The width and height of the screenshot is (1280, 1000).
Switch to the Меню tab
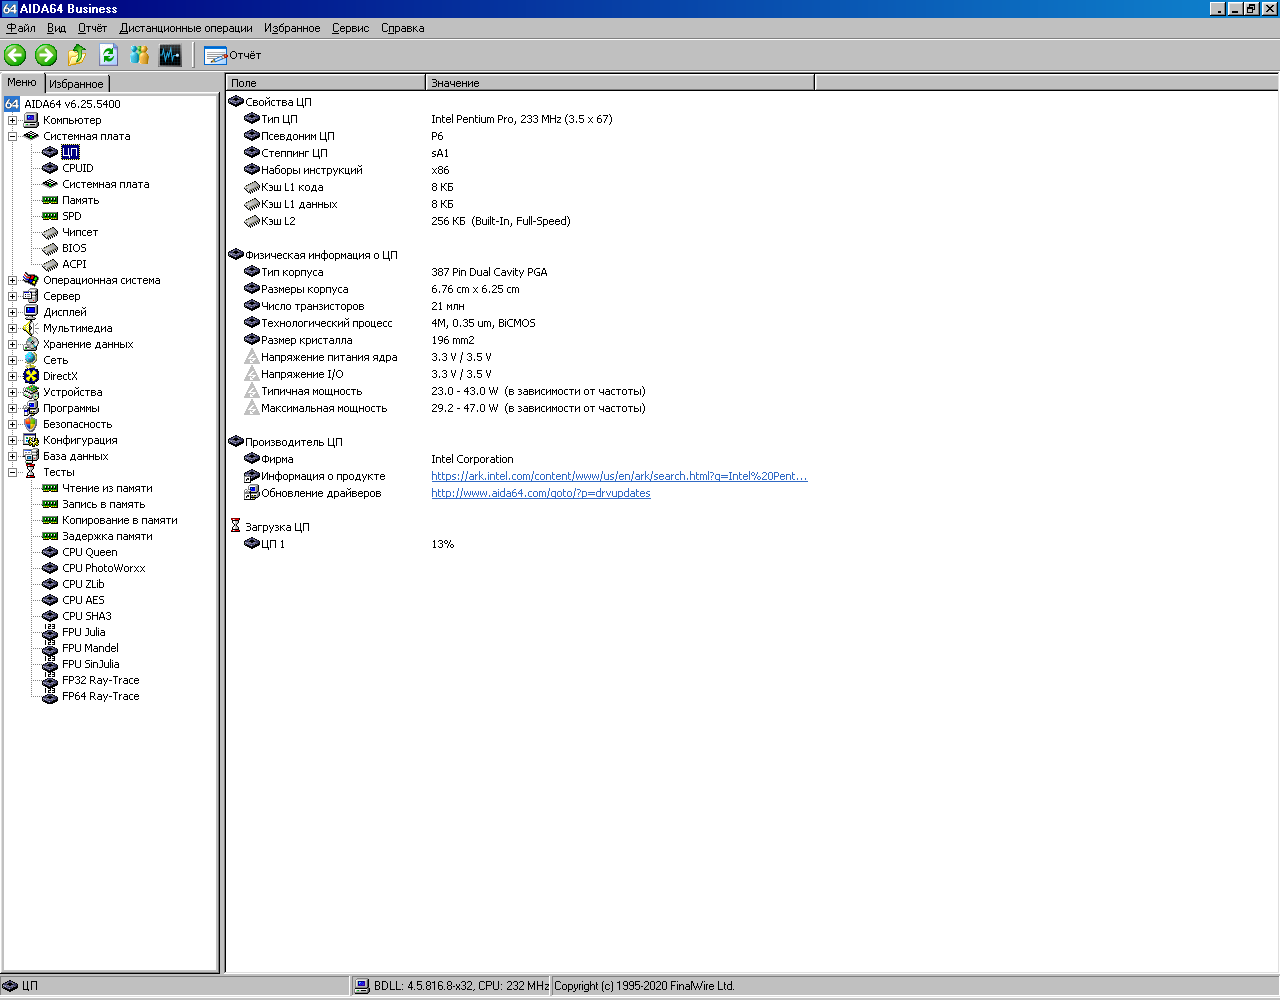pos(22,83)
